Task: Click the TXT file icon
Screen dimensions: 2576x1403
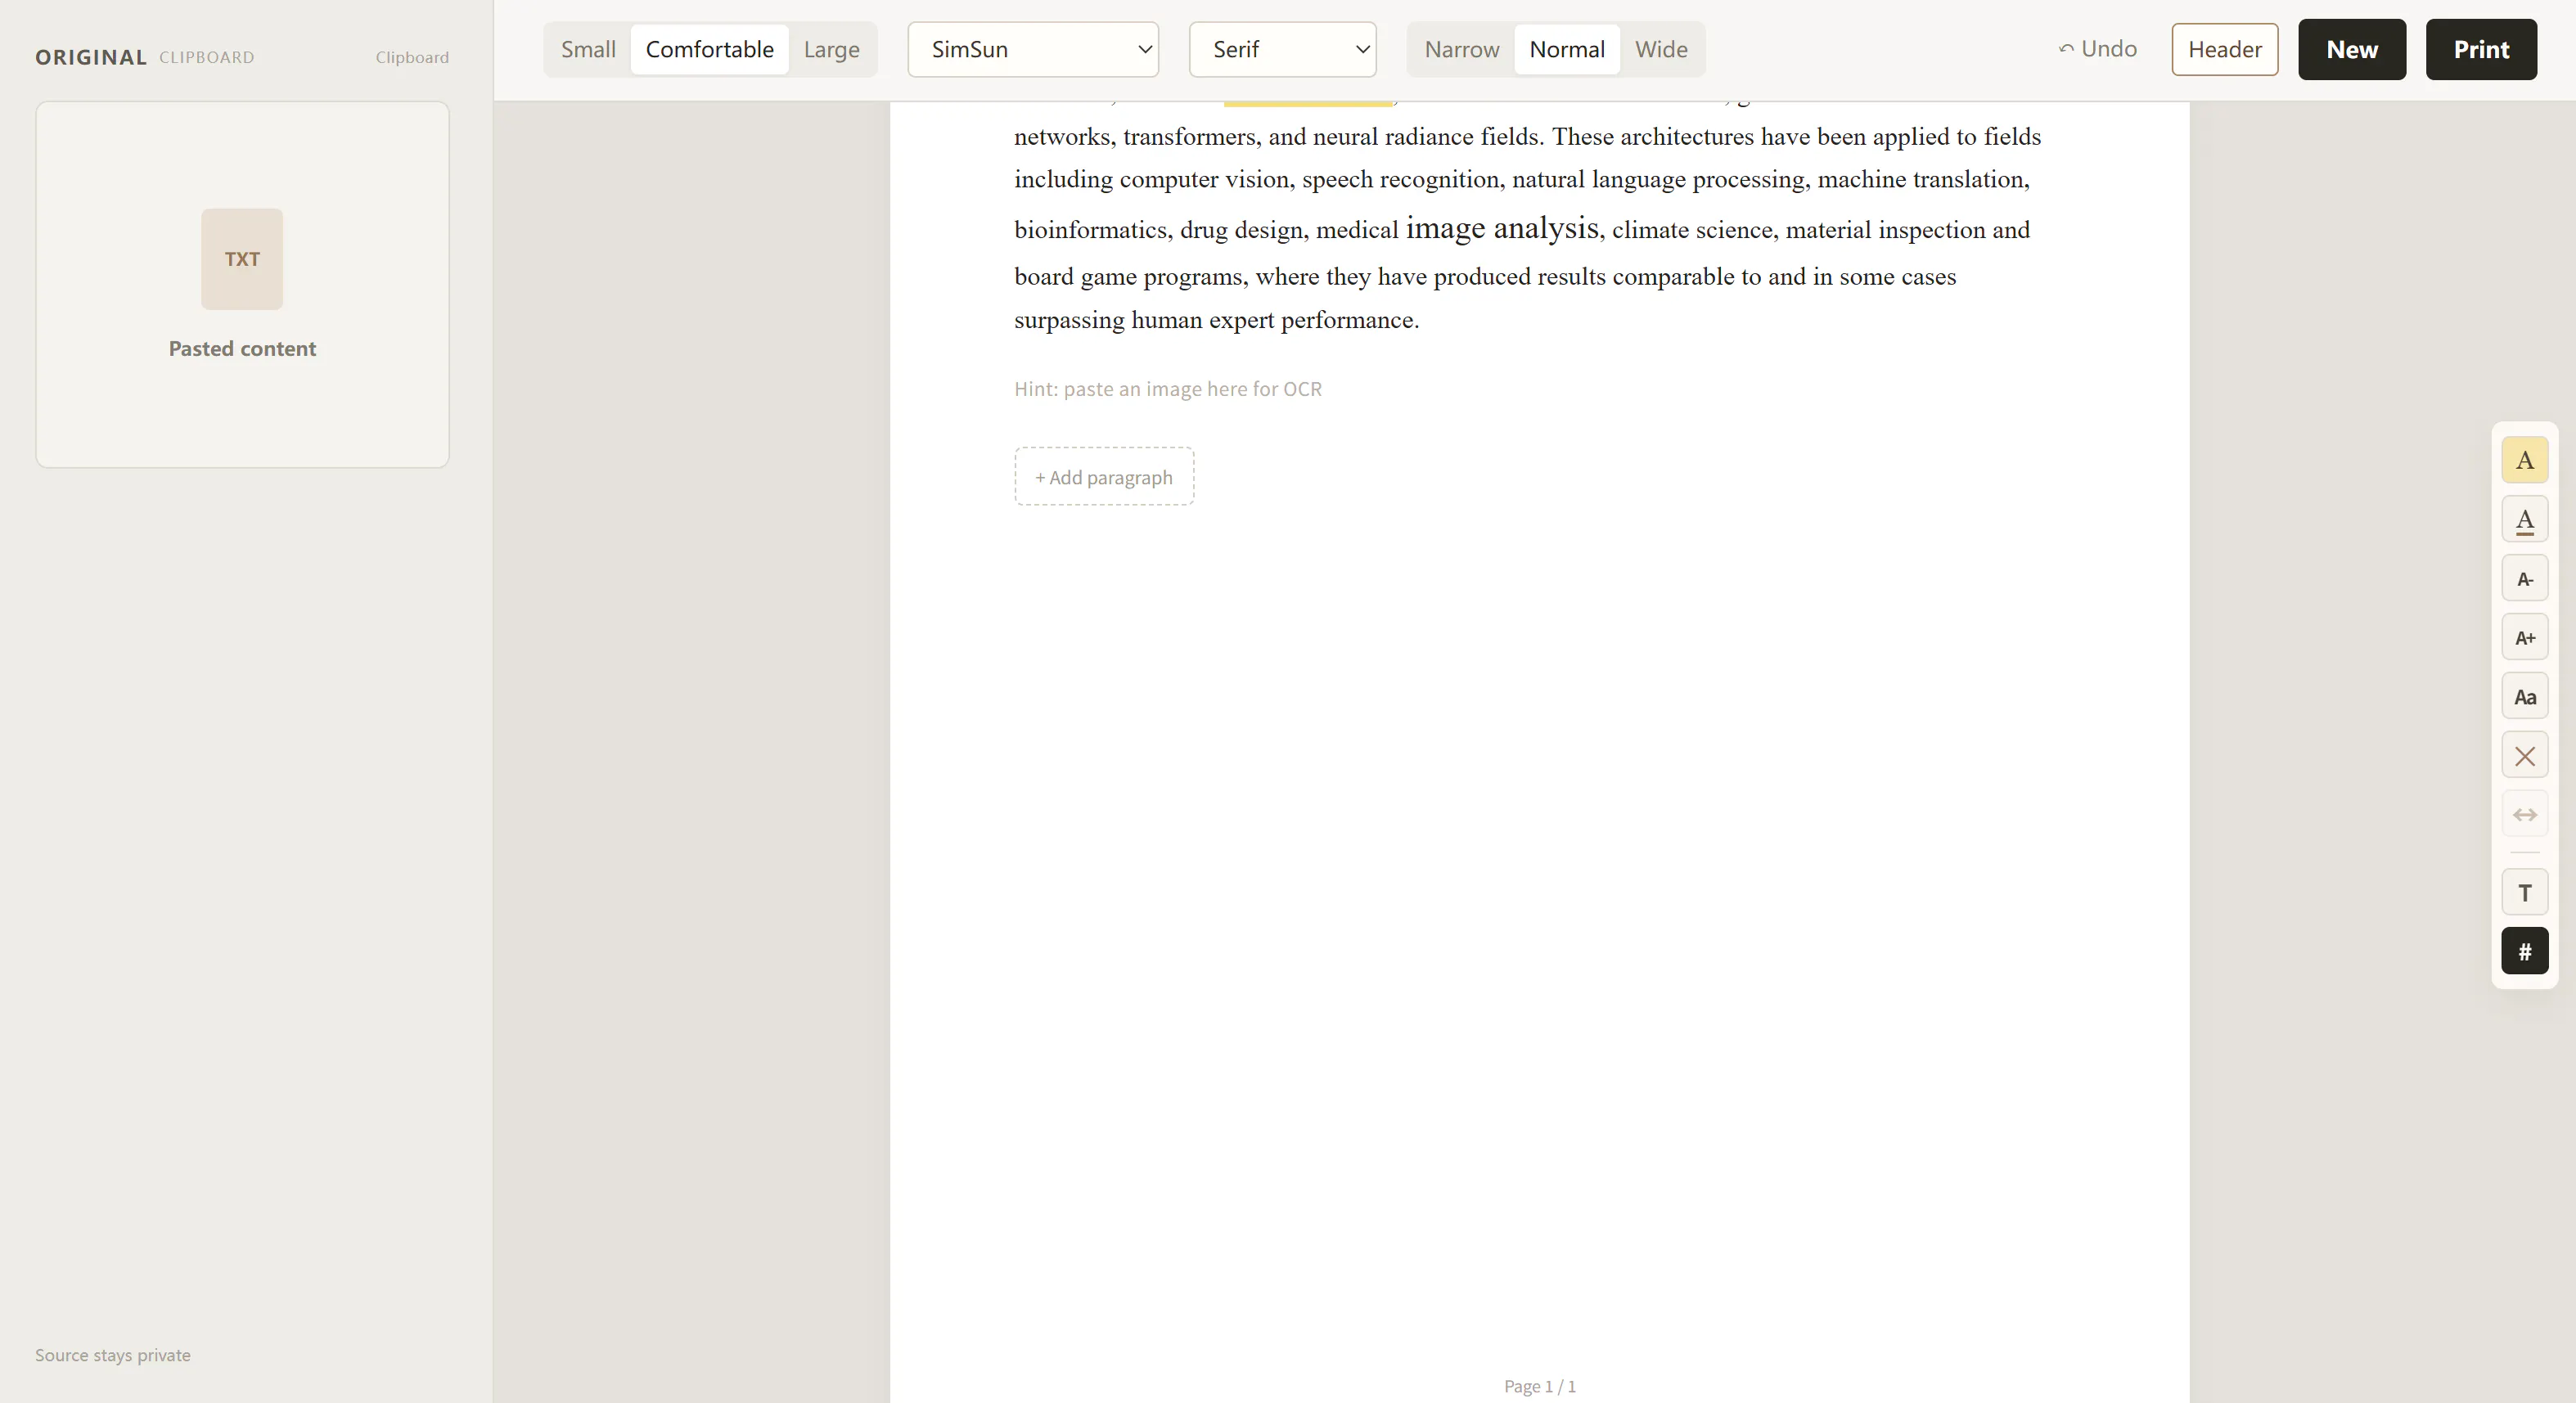Action: [x=242, y=259]
